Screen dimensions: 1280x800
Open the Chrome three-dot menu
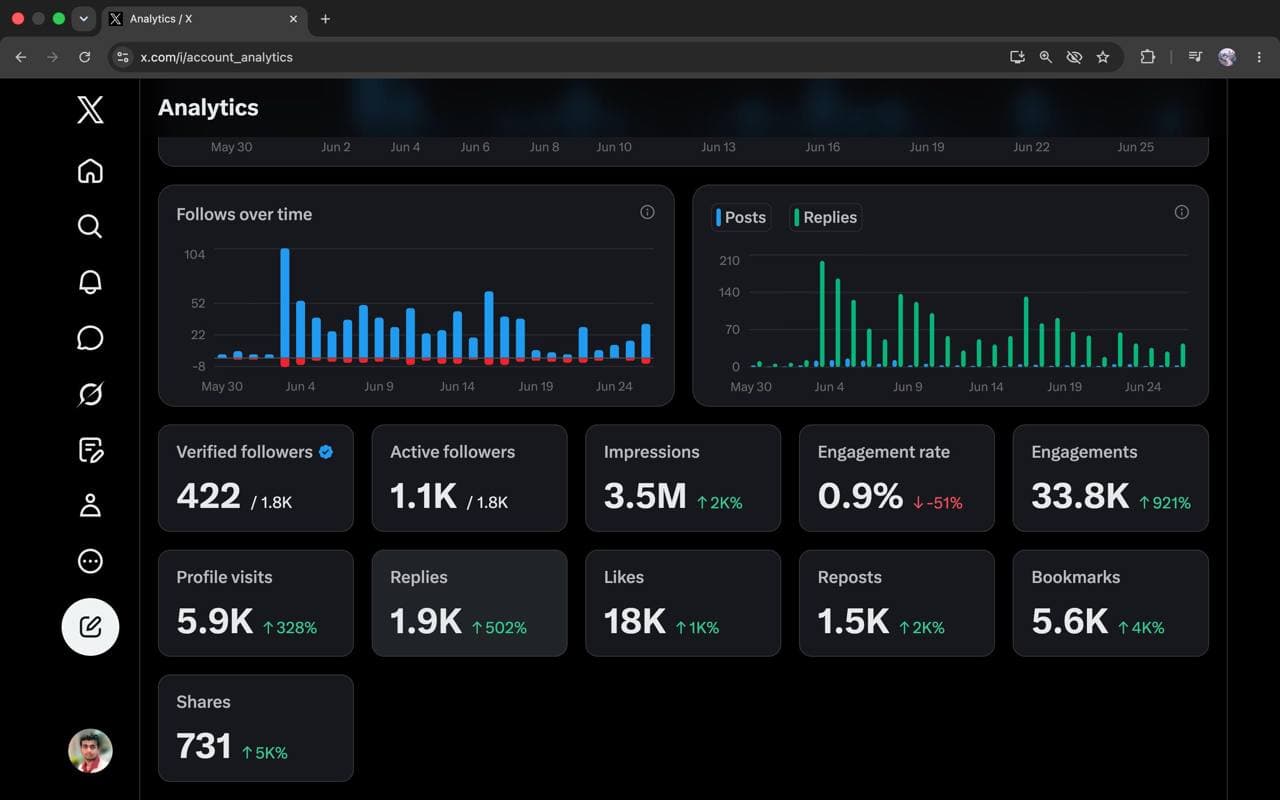pyautogui.click(x=1258, y=57)
